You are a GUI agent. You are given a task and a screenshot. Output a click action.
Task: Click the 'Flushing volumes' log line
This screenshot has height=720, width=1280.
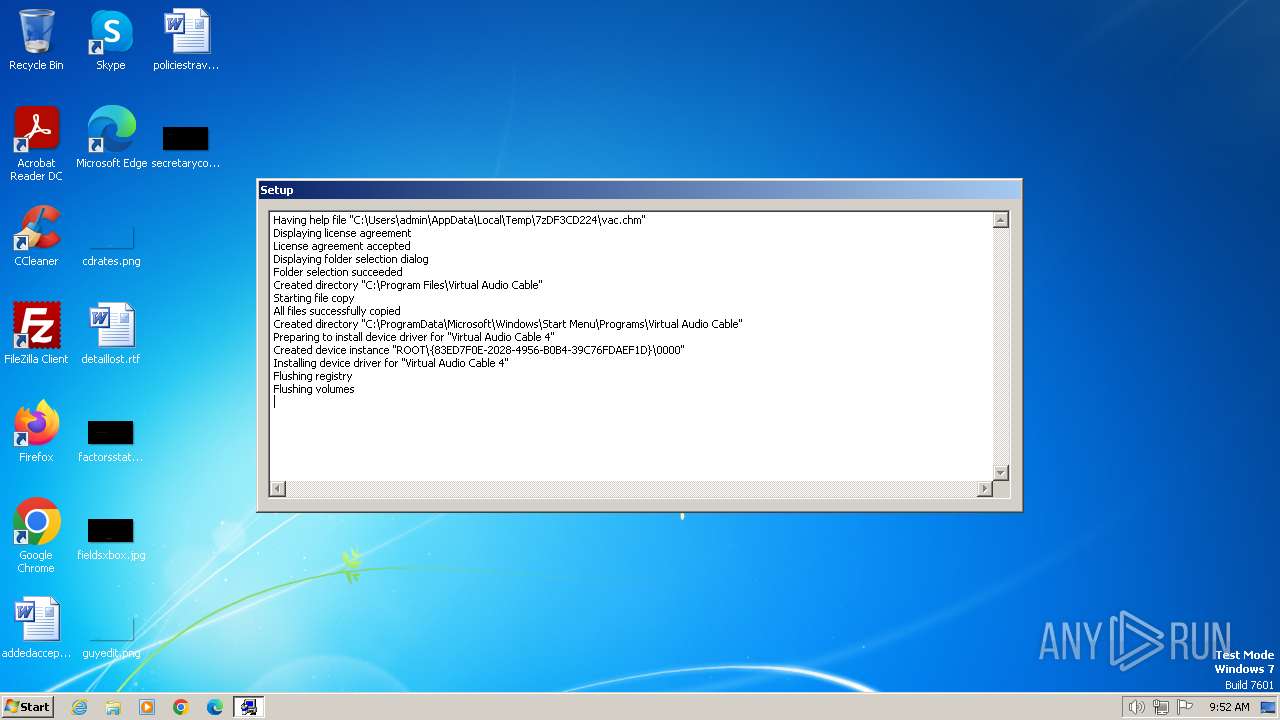[314, 389]
